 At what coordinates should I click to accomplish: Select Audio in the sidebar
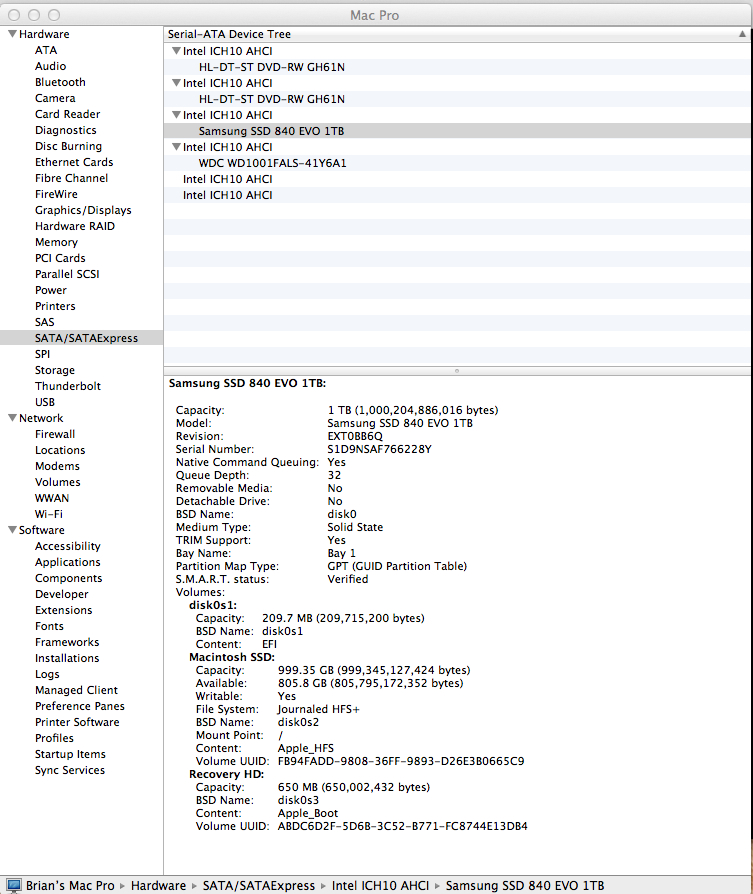tap(50, 66)
